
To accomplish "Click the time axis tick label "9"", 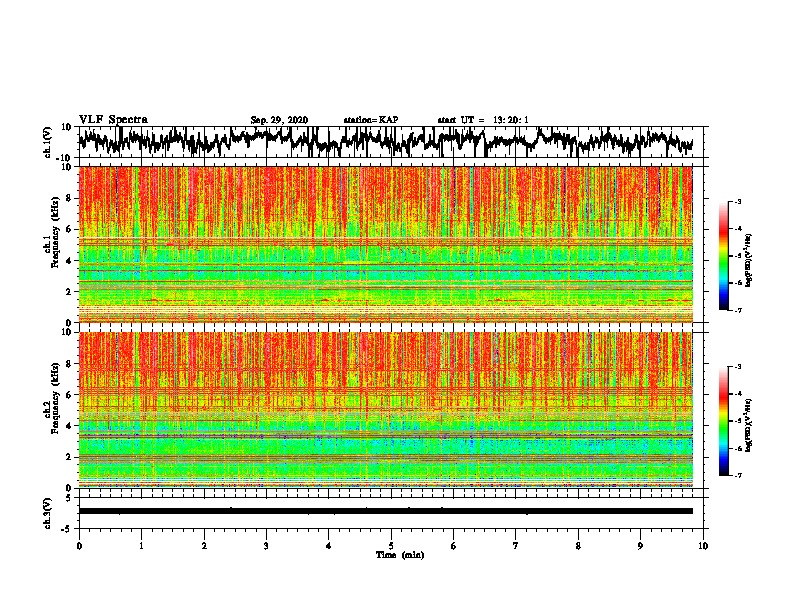I will [x=640, y=546].
